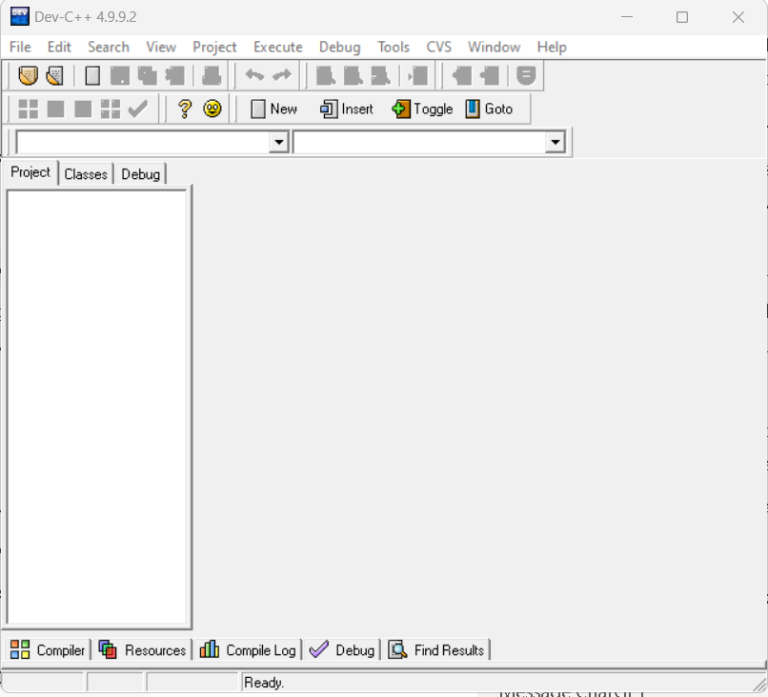The image size is (768, 697).
Task: Click the first shield-shaped open project icon
Action: (28, 76)
